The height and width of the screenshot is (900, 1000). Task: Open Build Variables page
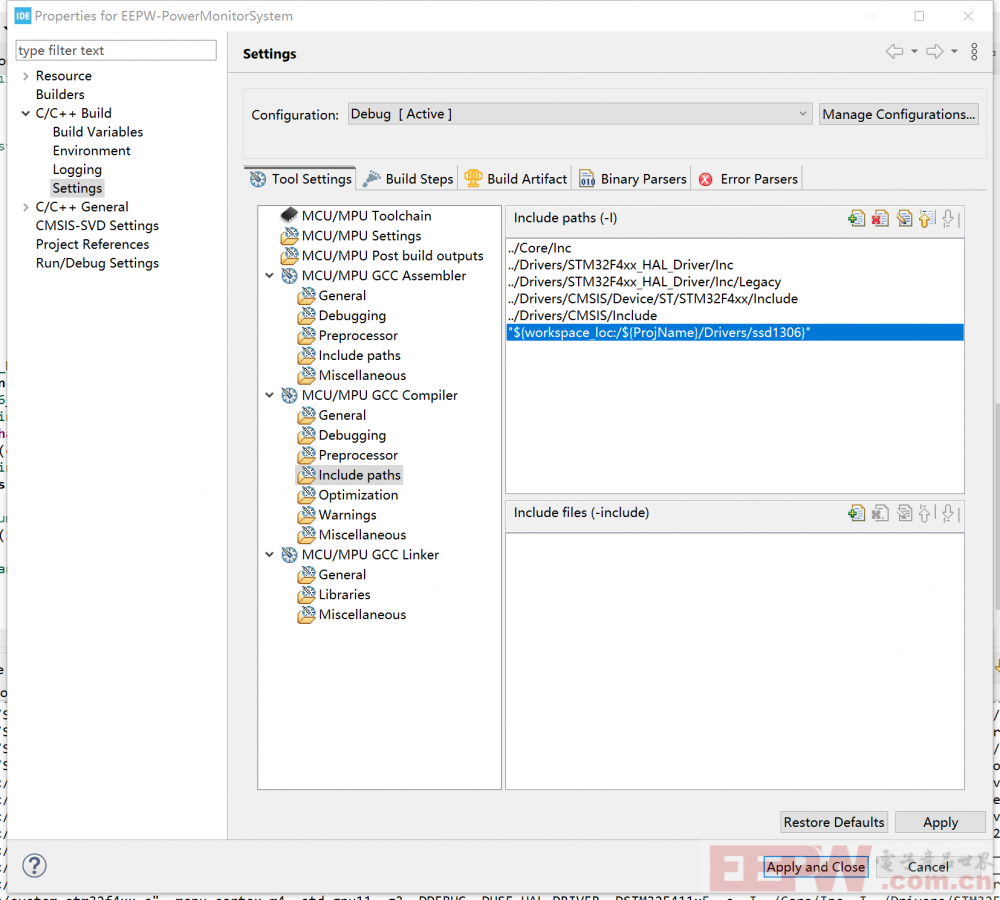98,132
